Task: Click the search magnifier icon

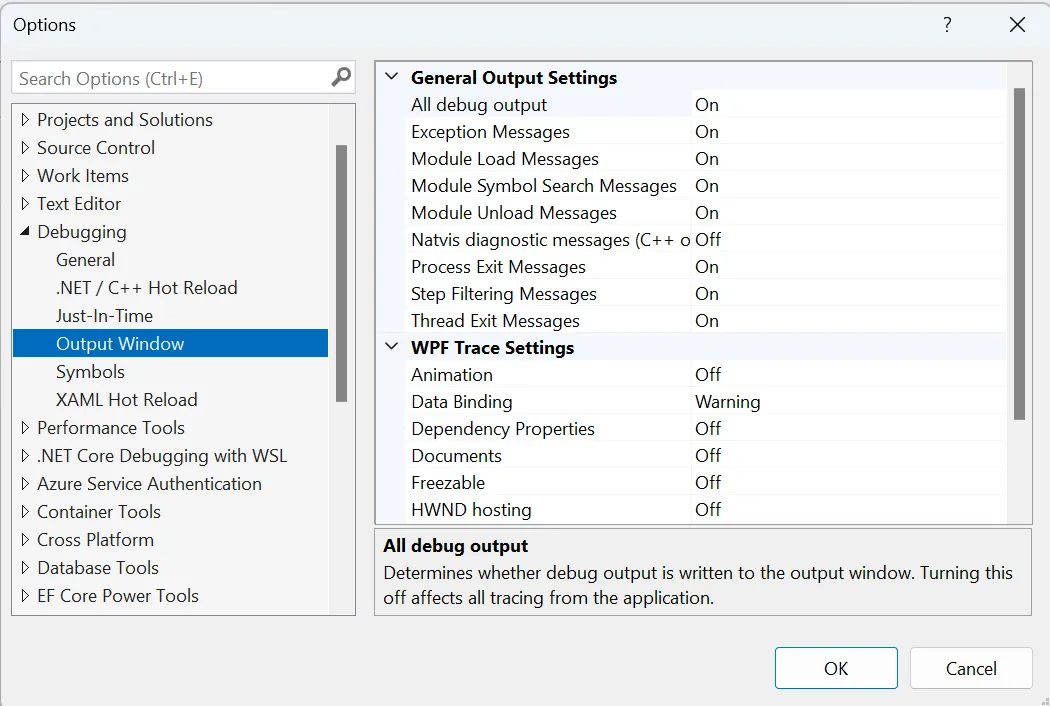Action: (x=341, y=77)
